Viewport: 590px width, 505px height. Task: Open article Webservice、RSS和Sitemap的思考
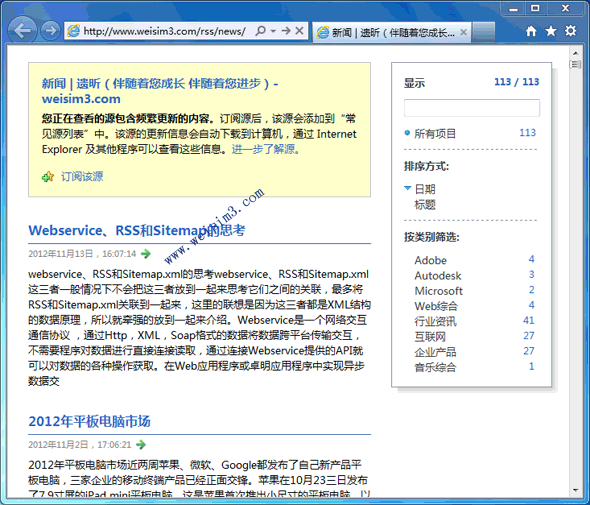click(x=137, y=230)
